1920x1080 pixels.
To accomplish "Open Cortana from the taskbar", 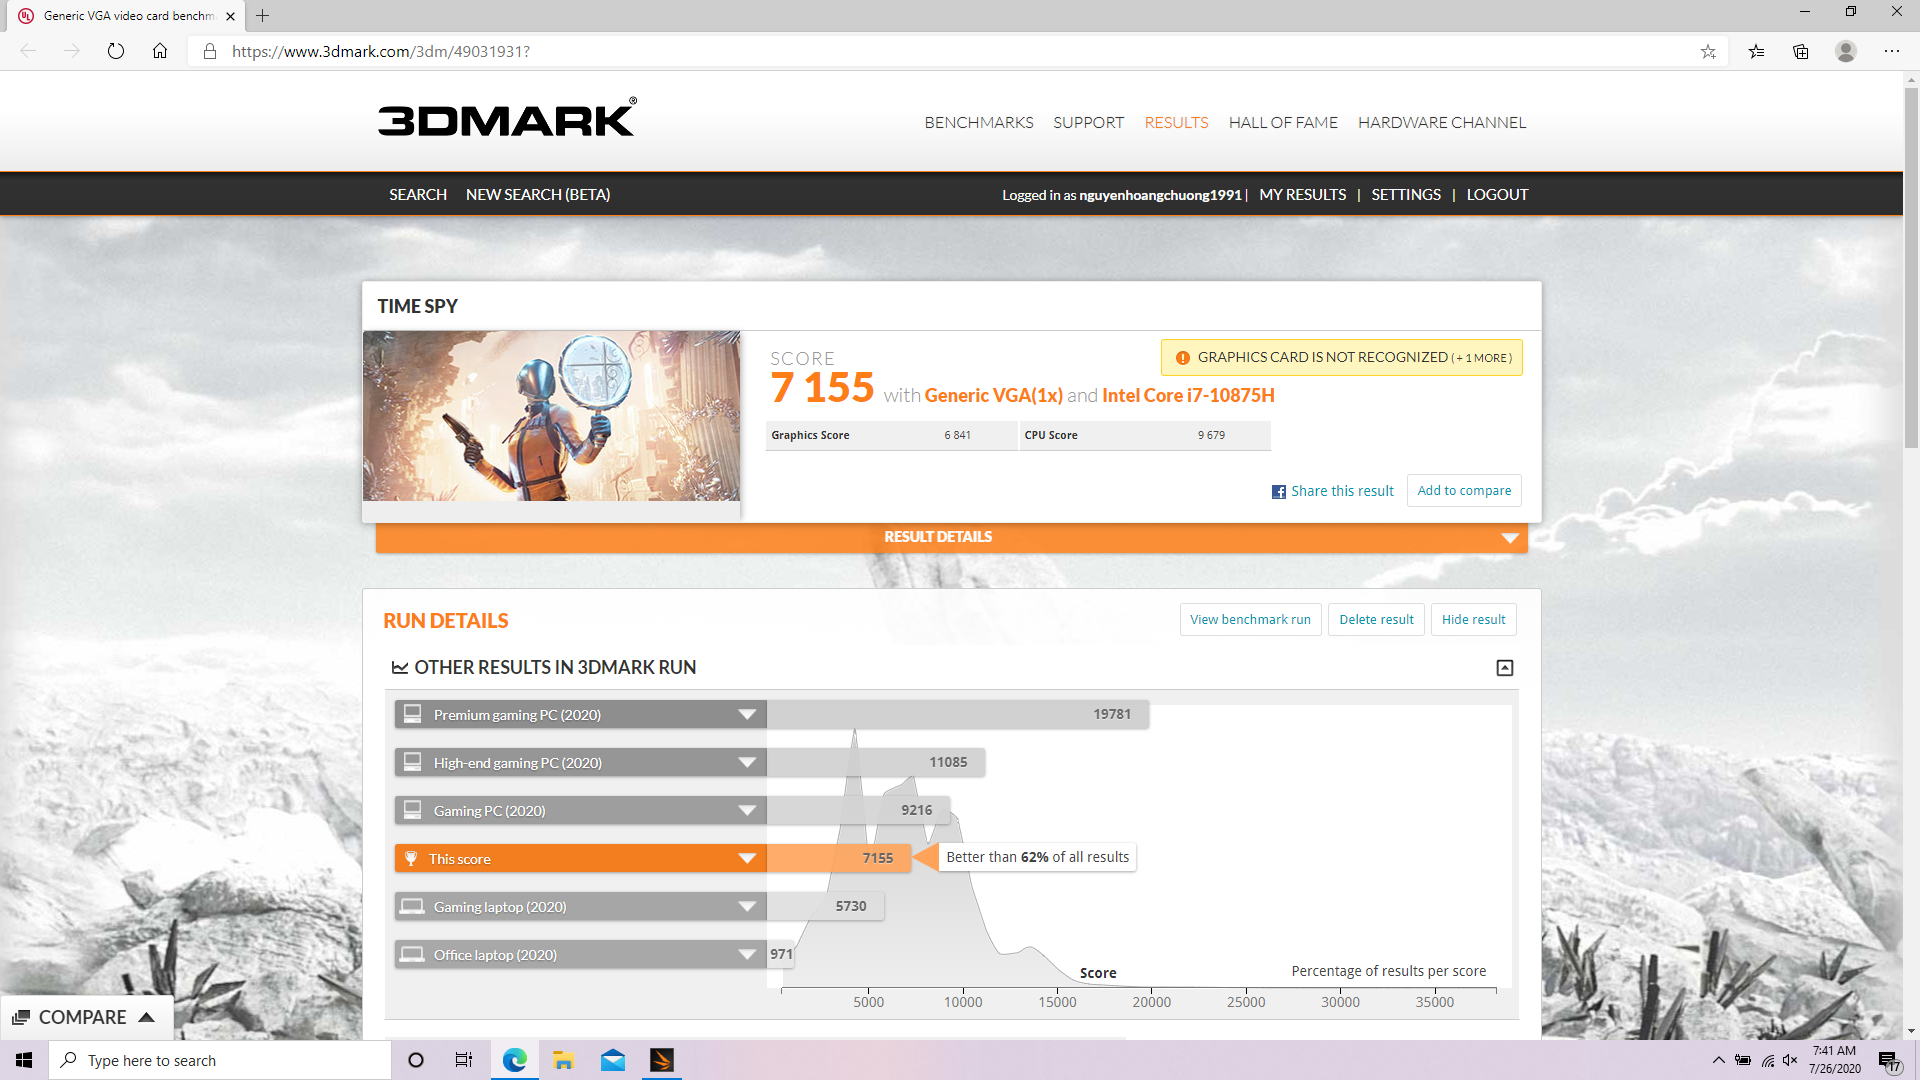I will point(416,1060).
